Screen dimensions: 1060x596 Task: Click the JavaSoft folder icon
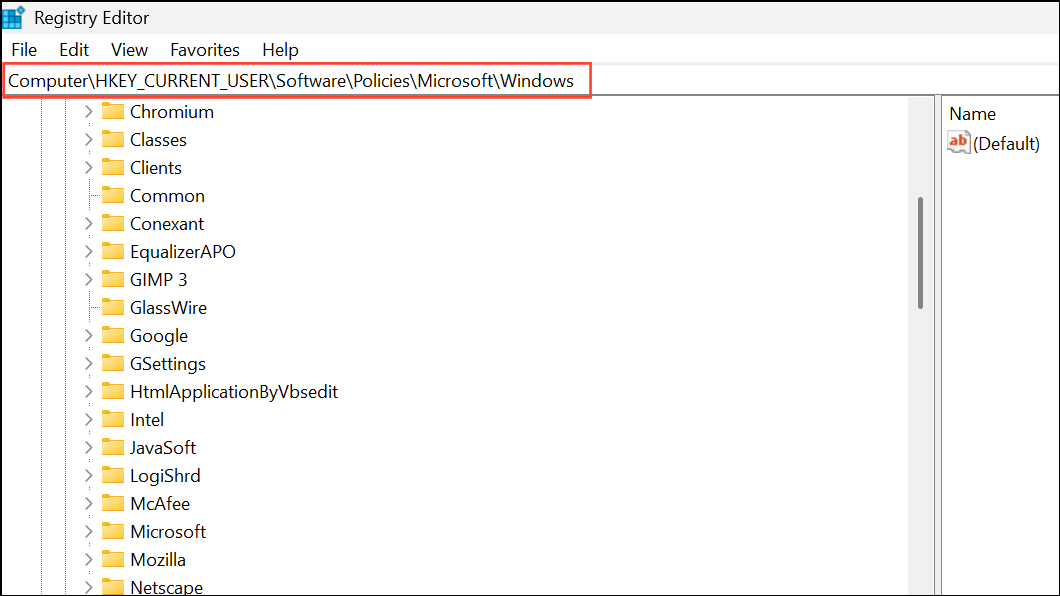pyautogui.click(x=113, y=447)
